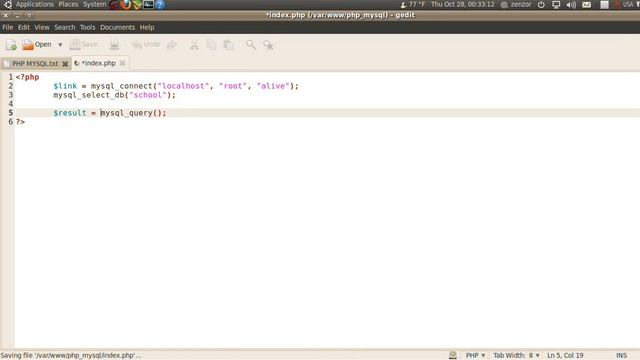Image resolution: width=640 pixels, height=360 pixels.
Task: Click the status bar save indicator icon
Action: click(453, 356)
